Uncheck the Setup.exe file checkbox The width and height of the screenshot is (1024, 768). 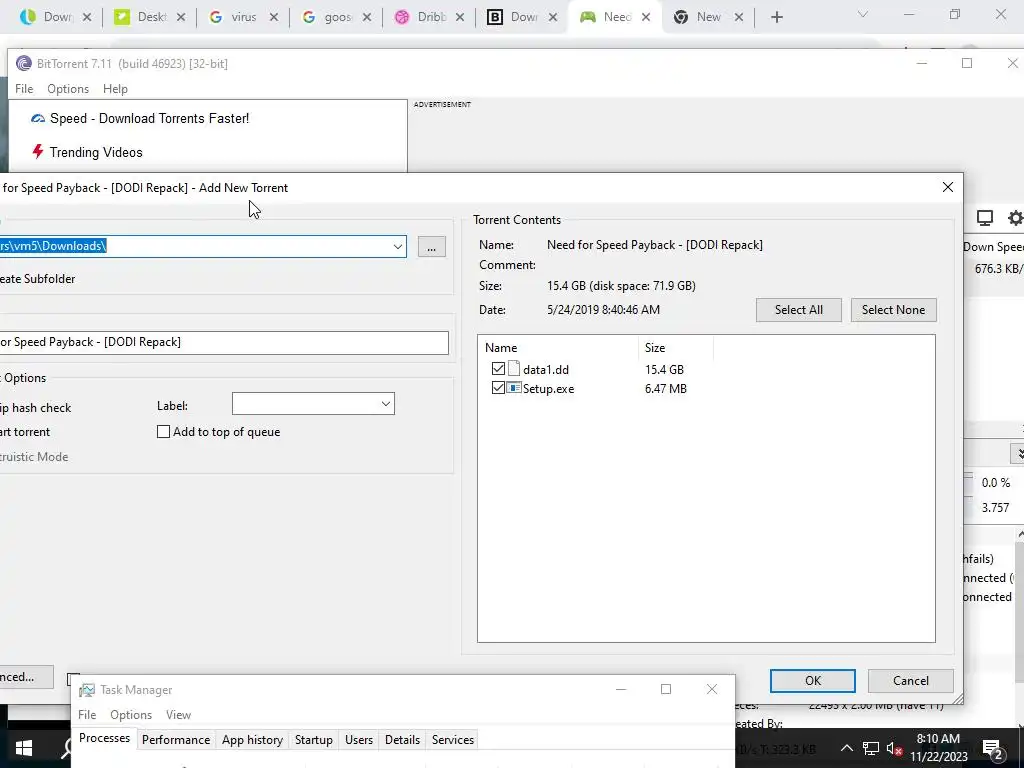coord(498,388)
